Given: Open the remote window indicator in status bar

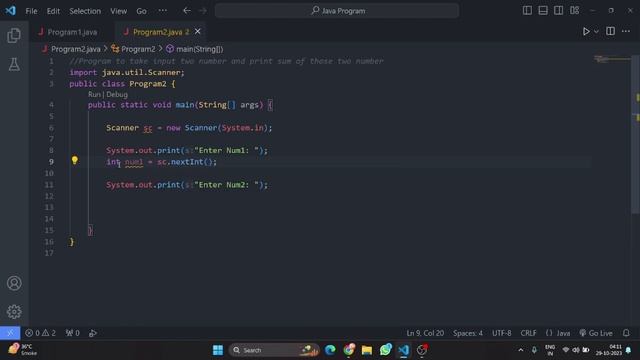Looking at the screenshot, I should (10, 333).
